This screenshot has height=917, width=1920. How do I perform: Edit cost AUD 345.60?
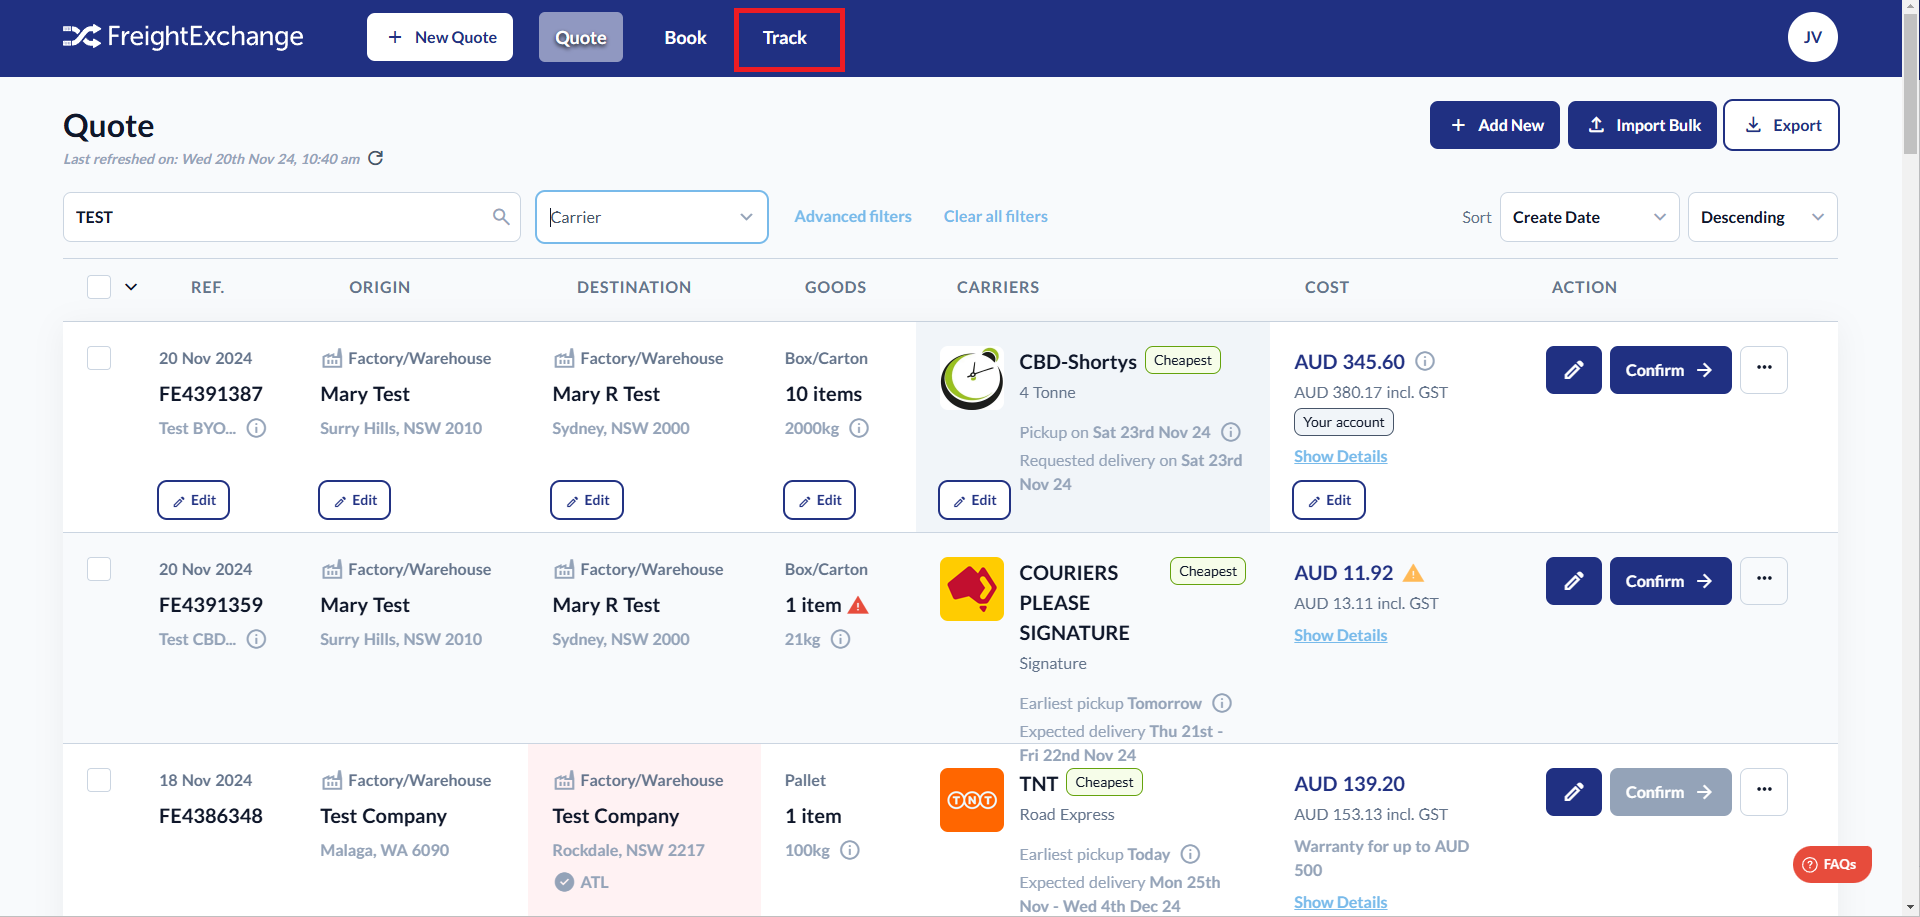pyautogui.click(x=1329, y=500)
